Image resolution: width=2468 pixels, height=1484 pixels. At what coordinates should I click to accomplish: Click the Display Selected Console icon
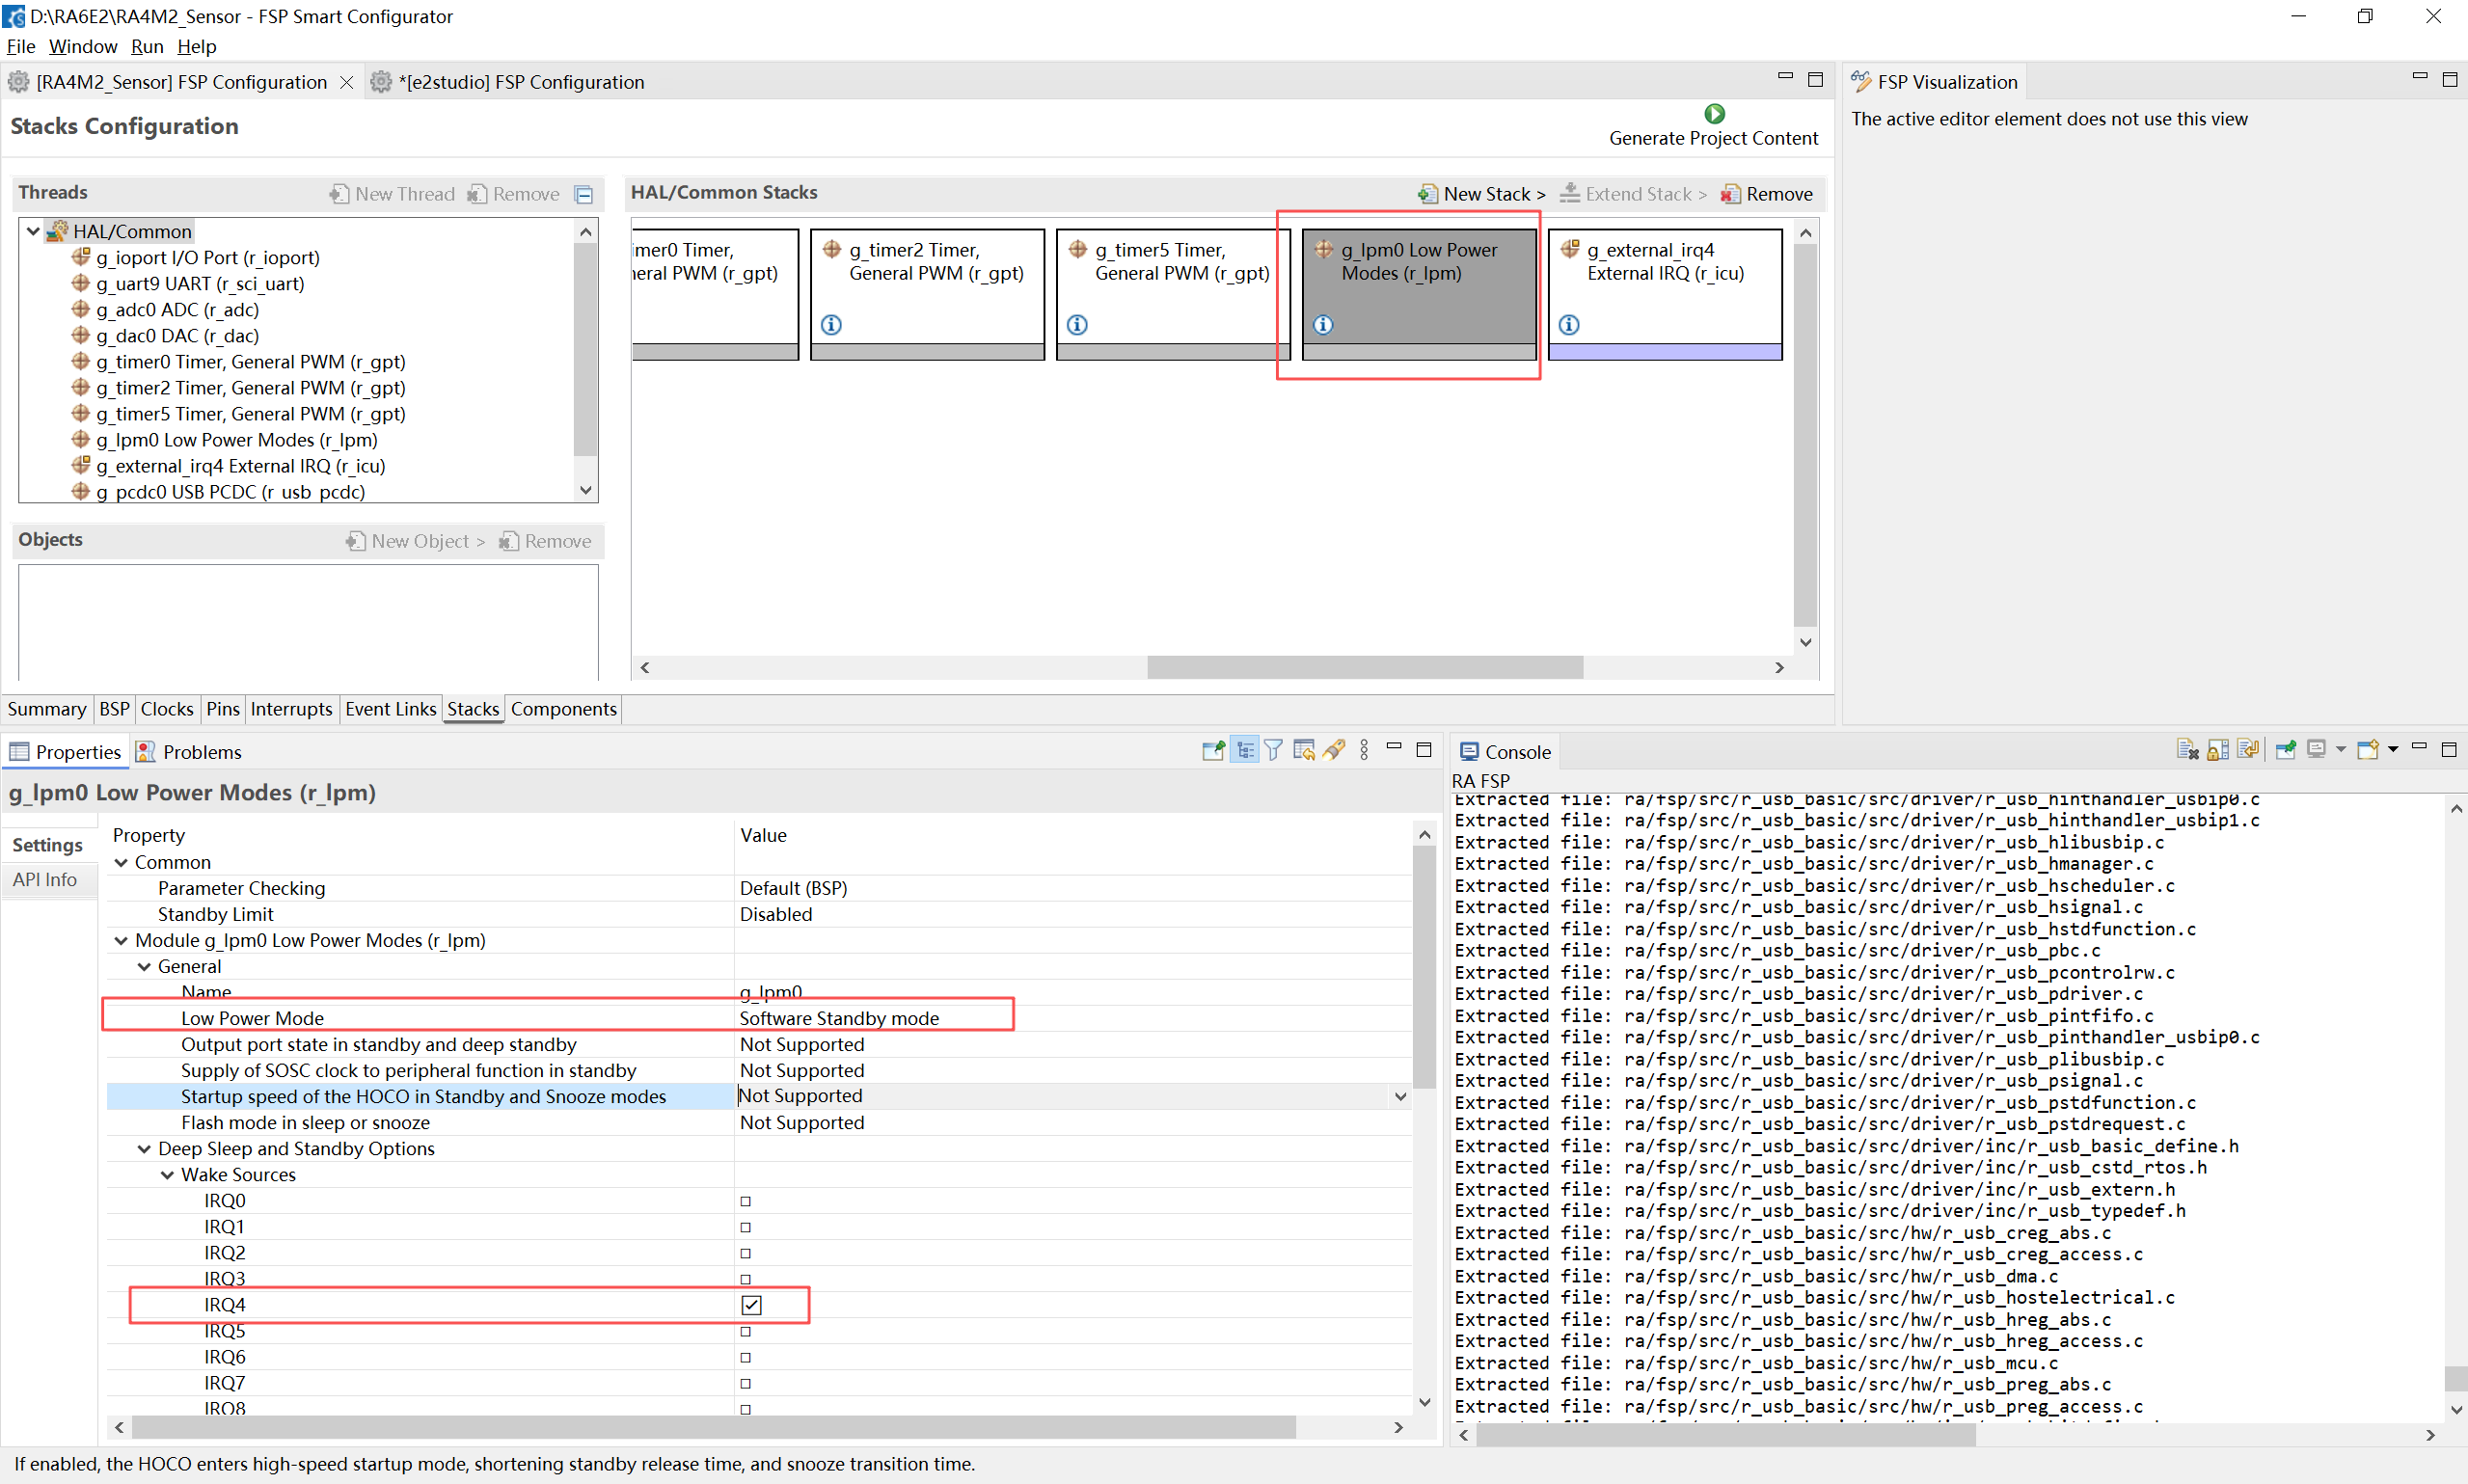point(2316,750)
